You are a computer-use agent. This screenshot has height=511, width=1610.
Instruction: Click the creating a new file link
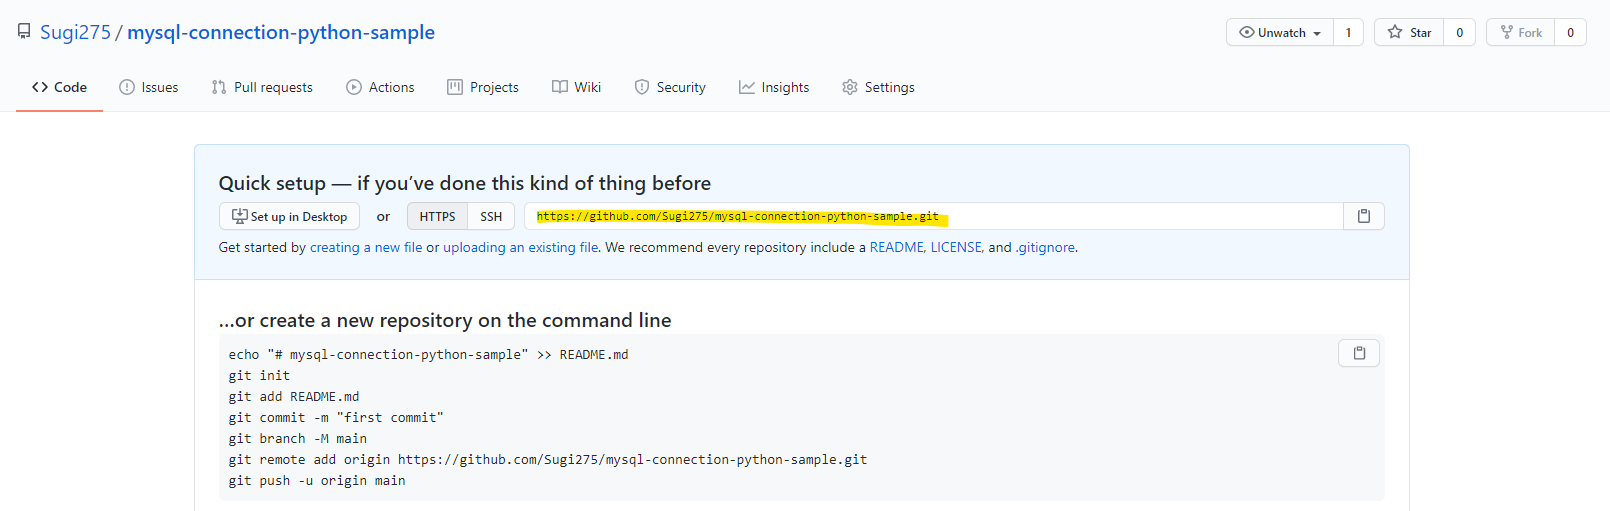[366, 247]
